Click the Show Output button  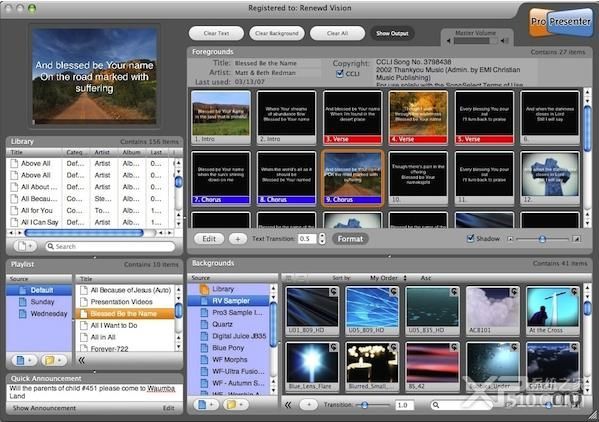click(392, 33)
